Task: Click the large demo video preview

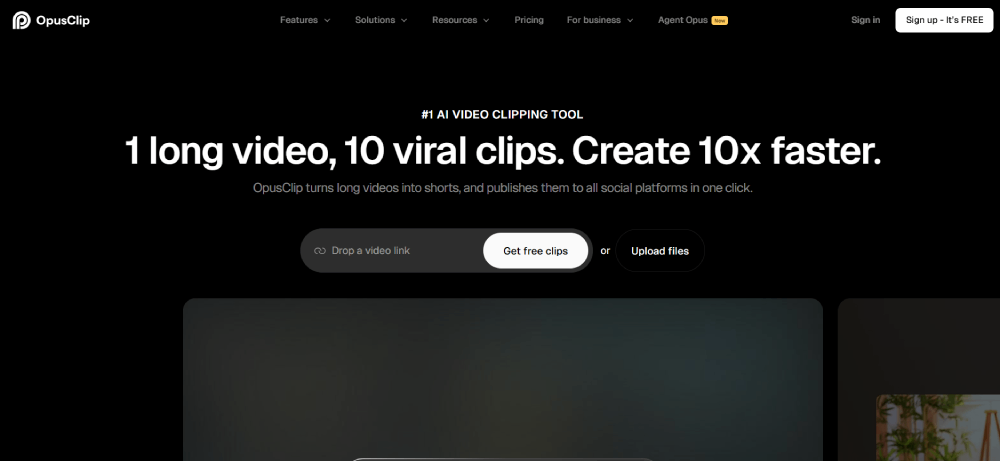Action: coord(503,379)
